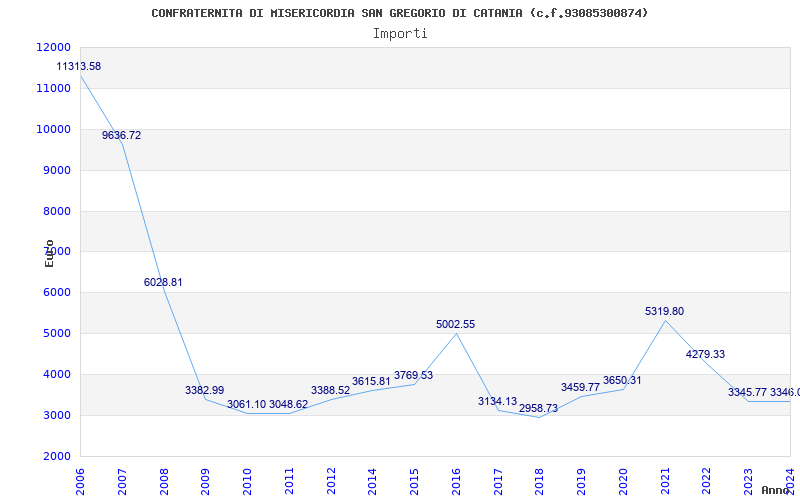Click the Euro axis label
This screenshot has height=500, width=800.
pos(49,253)
